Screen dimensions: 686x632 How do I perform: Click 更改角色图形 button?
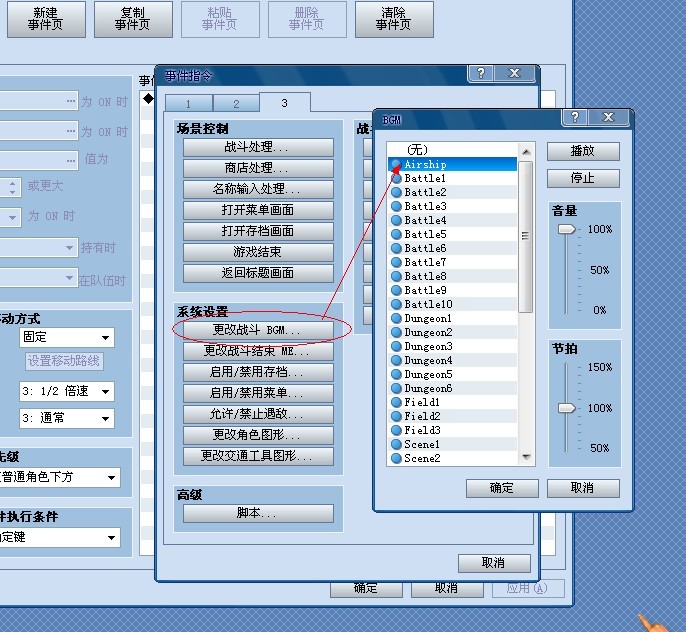pos(258,435)
